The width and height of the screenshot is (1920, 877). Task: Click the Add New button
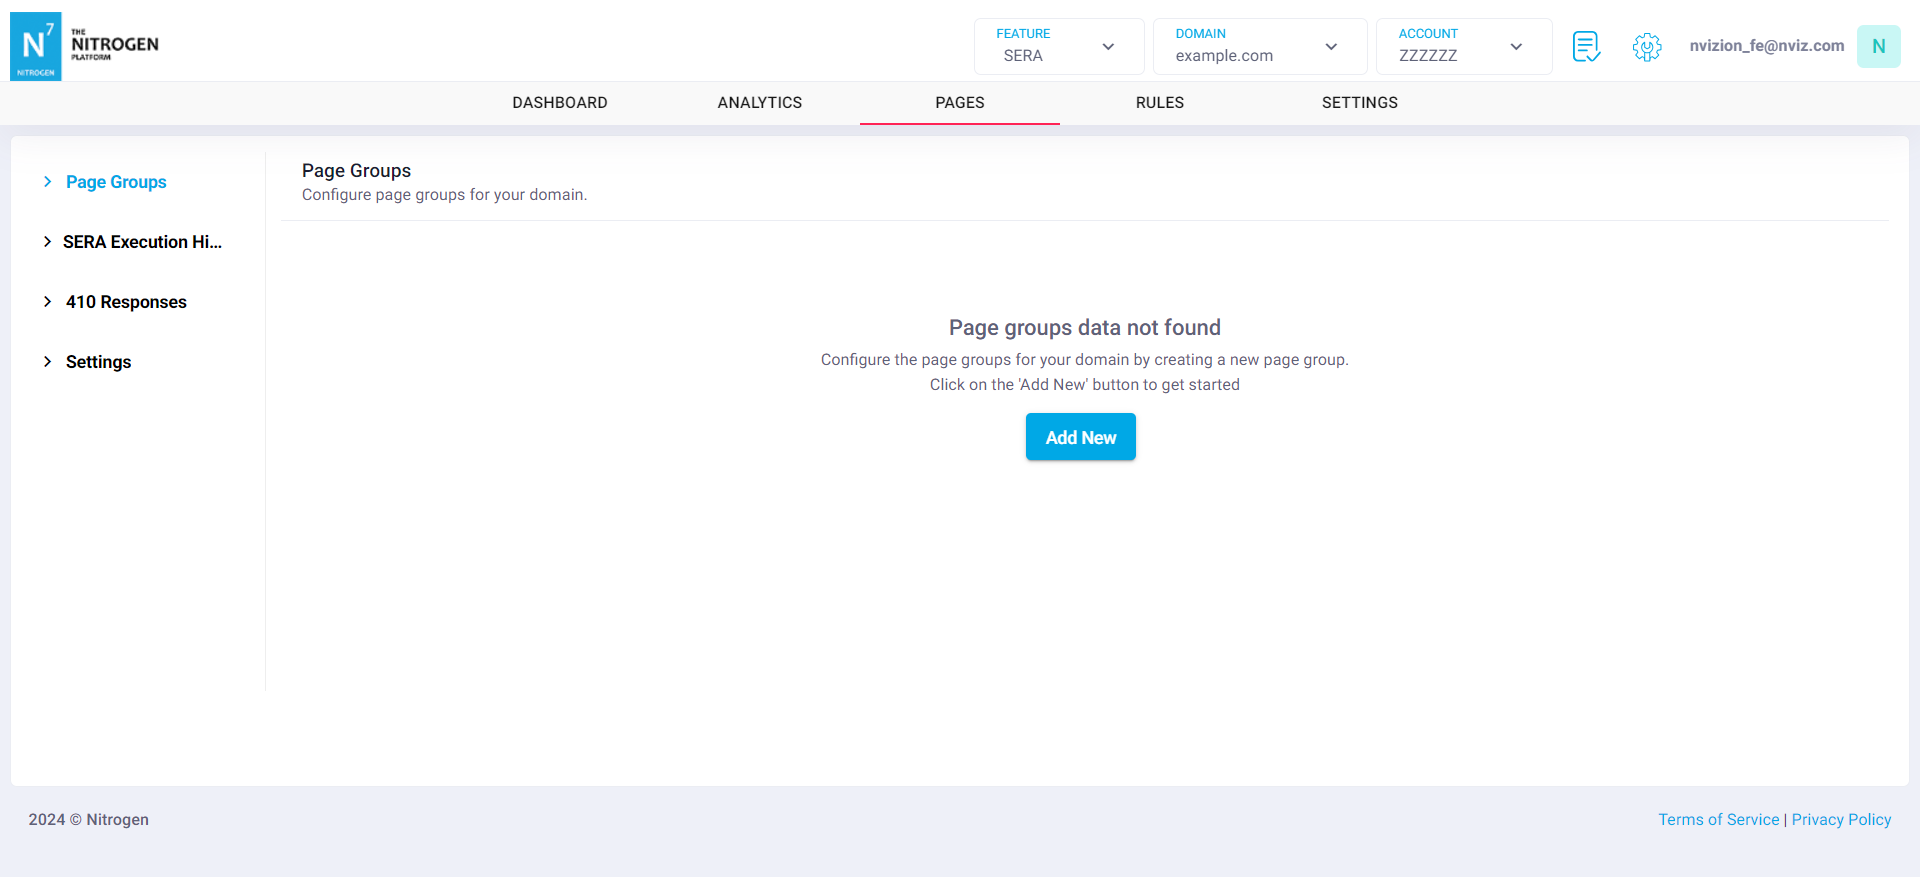click(x=1080, y=437)
